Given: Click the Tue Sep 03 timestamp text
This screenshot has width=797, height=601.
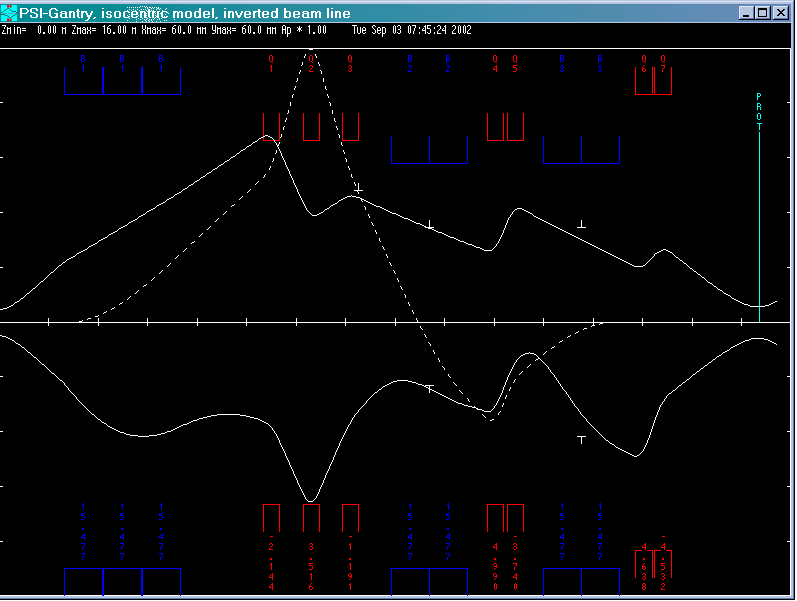Looking at the screenshot, I should (412, 30).
